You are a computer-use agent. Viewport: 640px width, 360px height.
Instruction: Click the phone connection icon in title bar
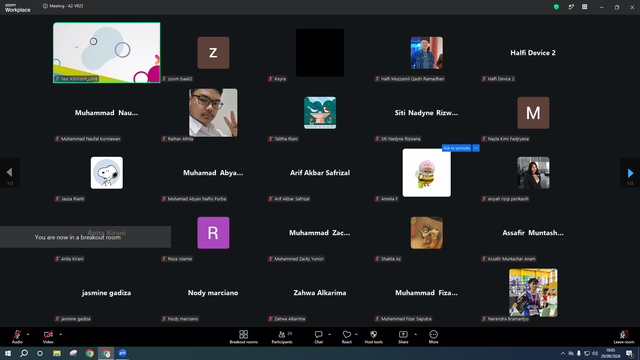[x=571, y=7]
